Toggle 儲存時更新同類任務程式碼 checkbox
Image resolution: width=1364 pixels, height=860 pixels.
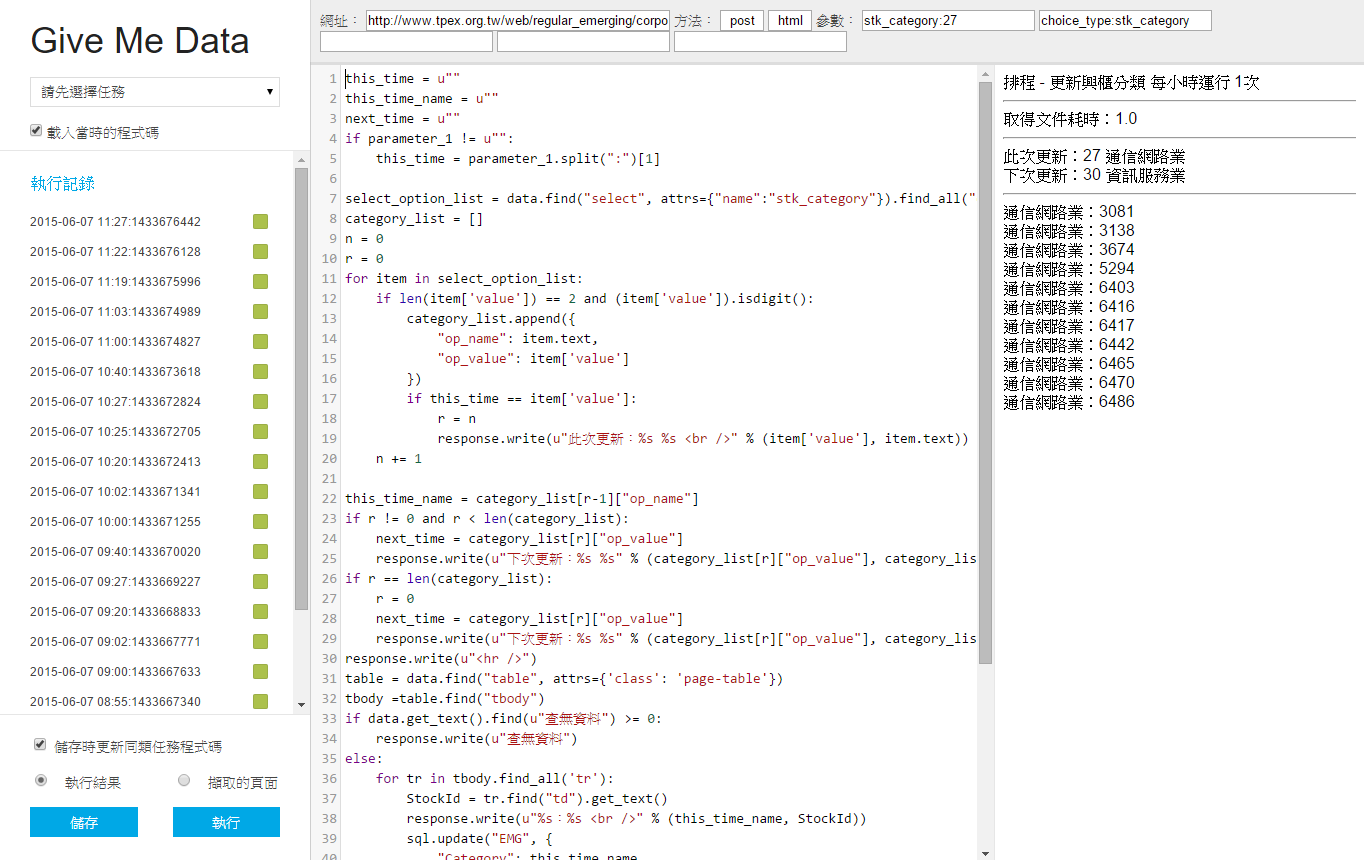[40, 745]
